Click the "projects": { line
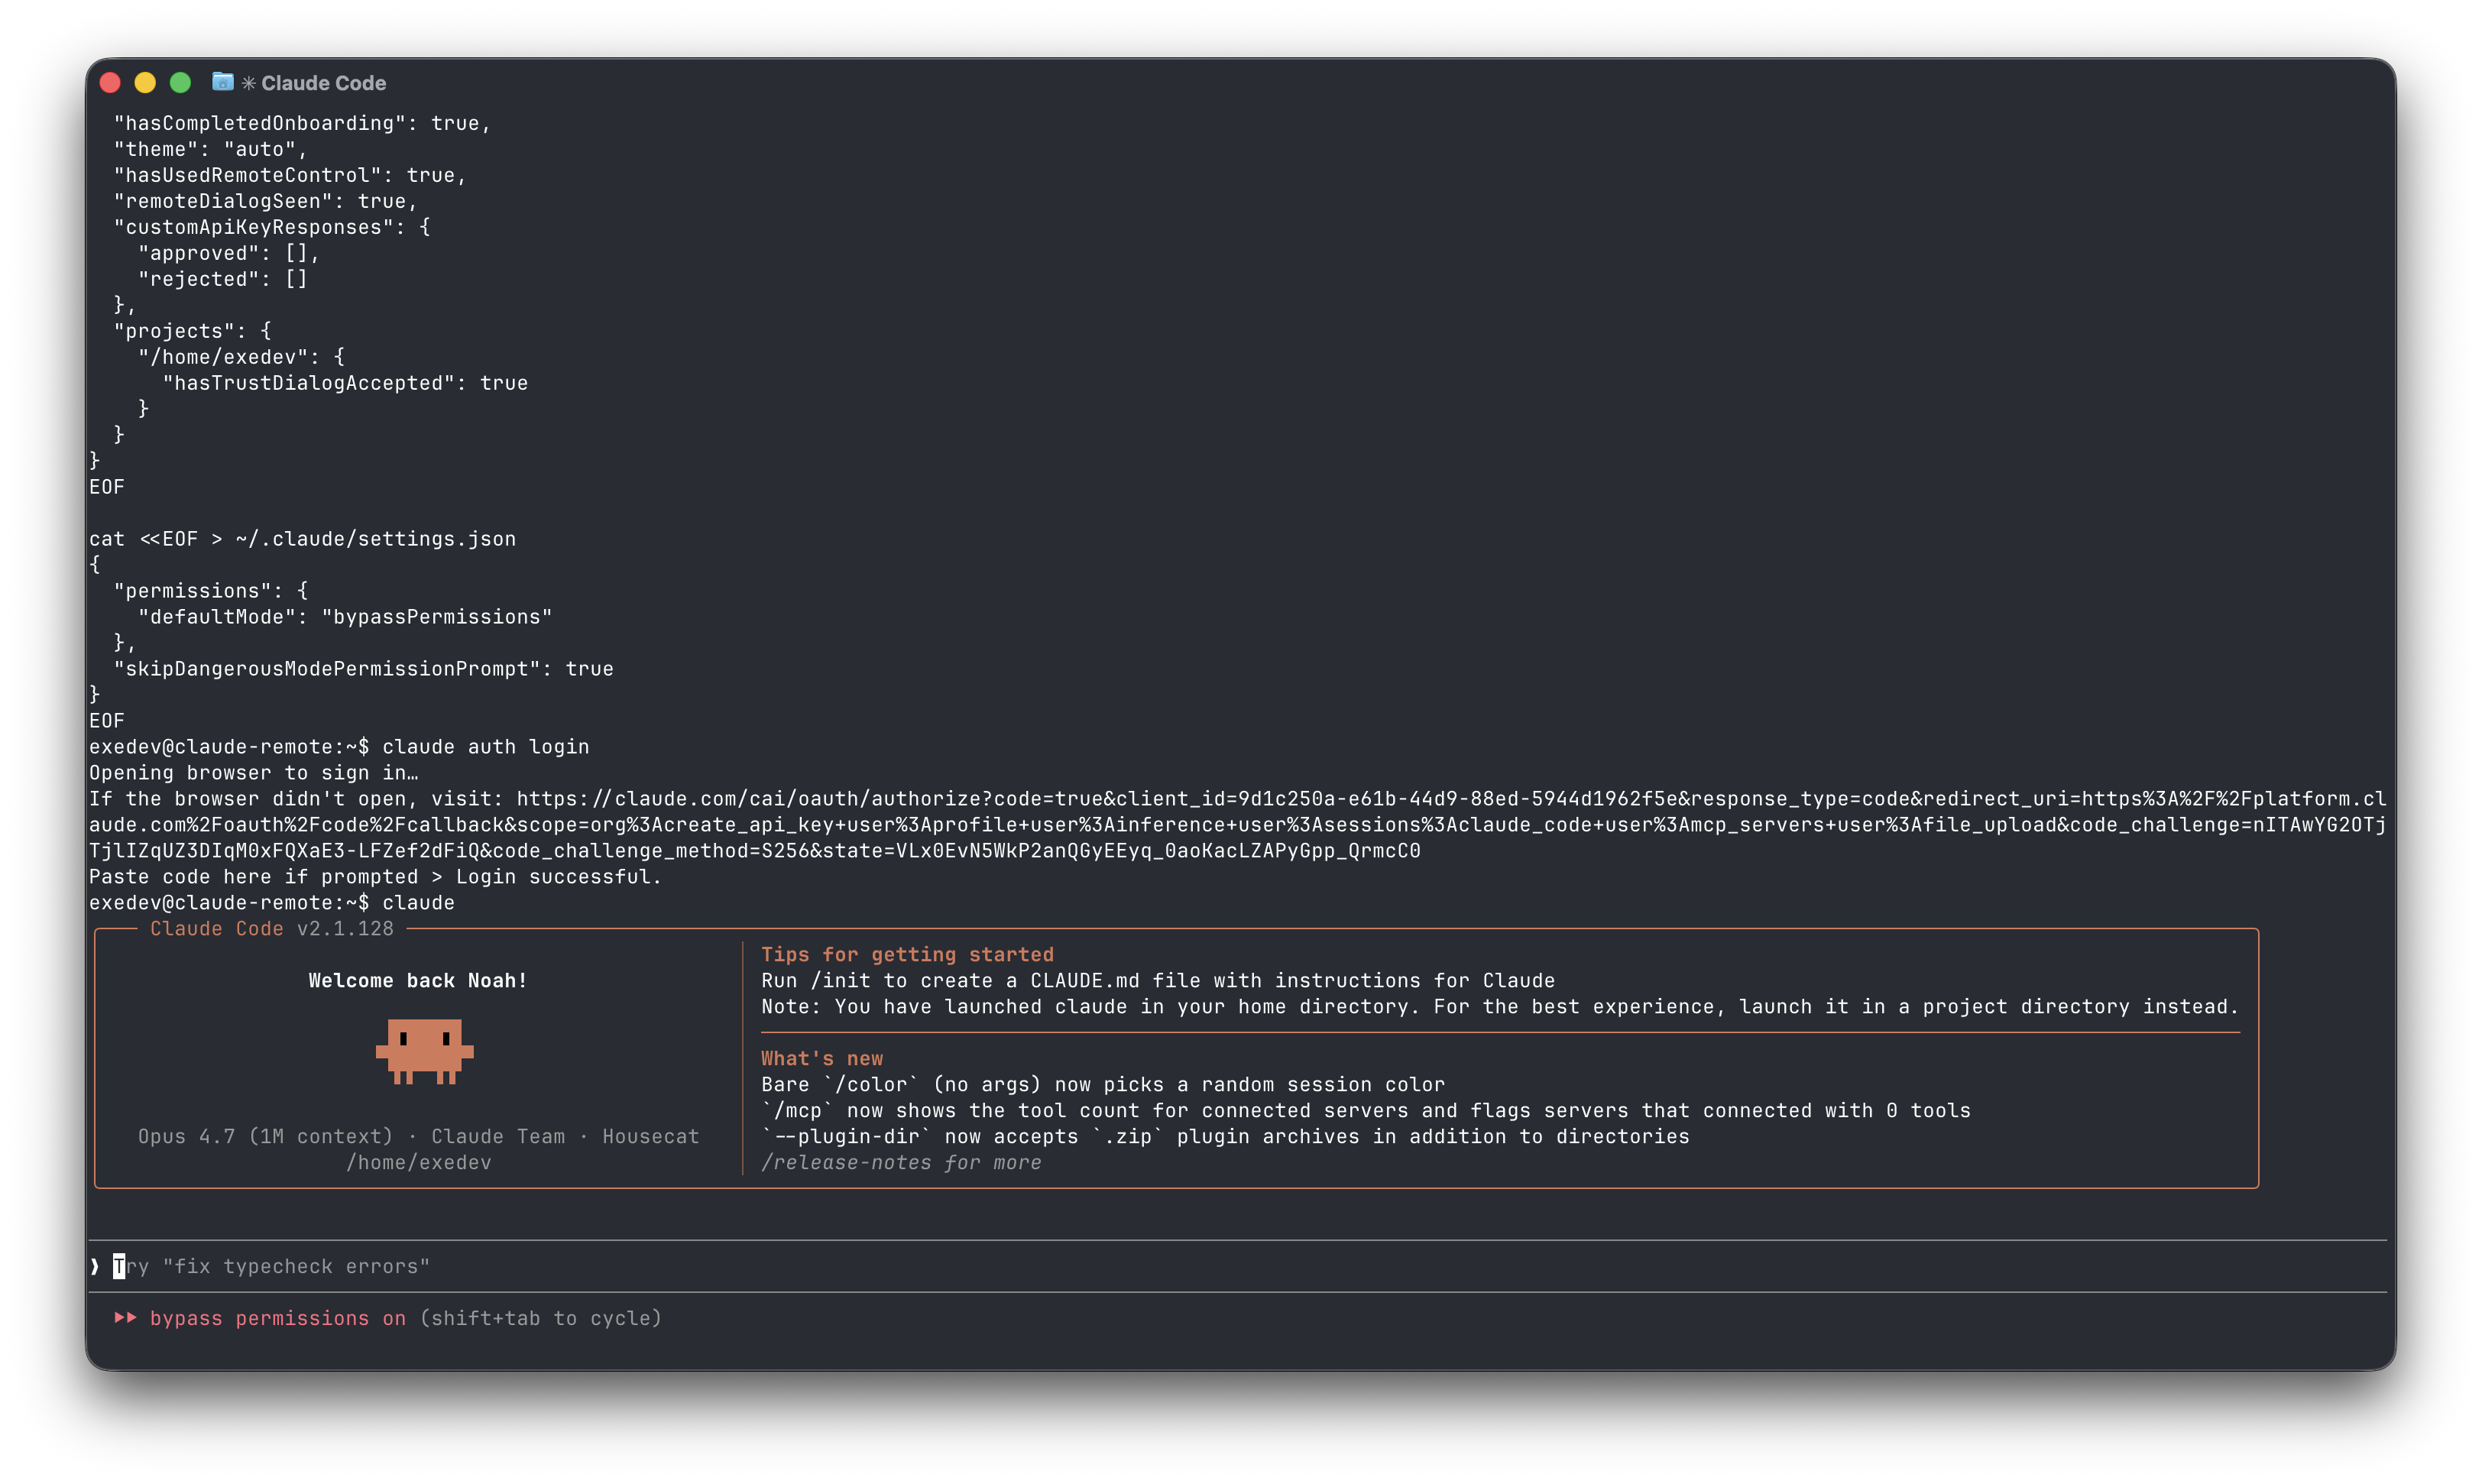 (x=193, y=330)
